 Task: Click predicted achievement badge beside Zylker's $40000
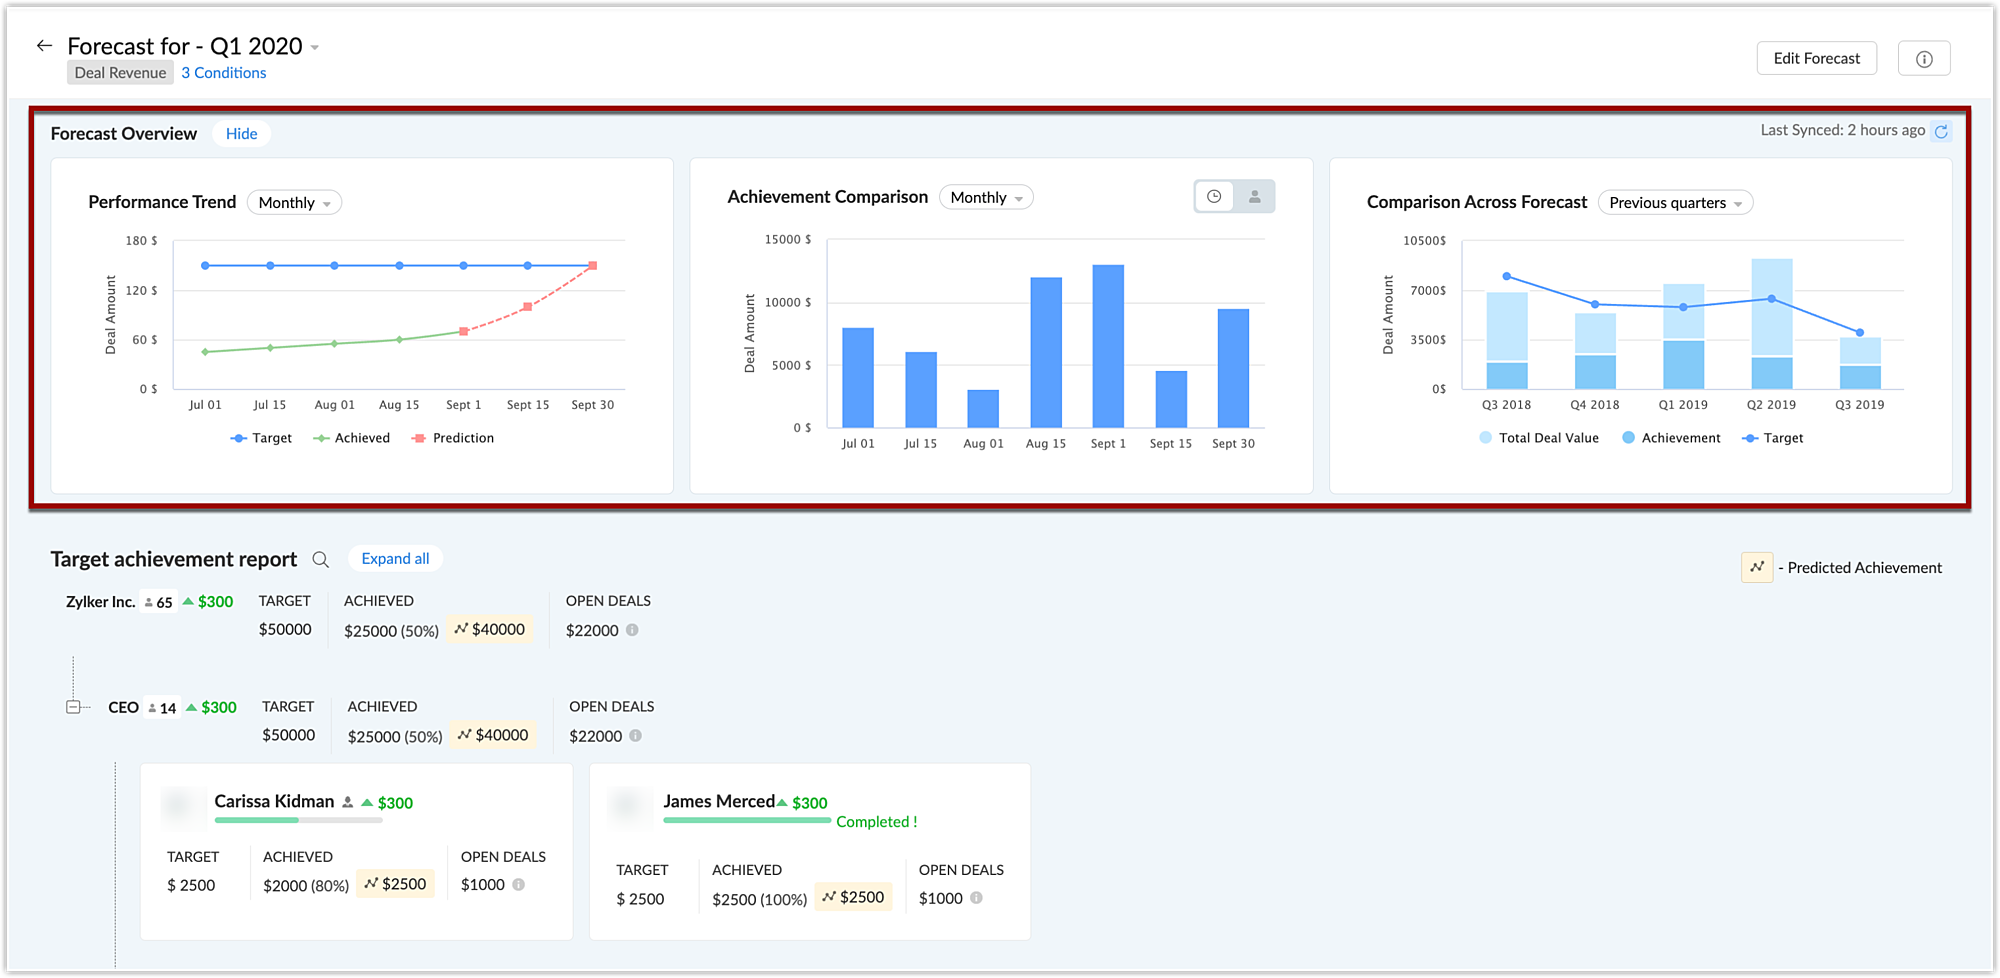pos(489,628)
